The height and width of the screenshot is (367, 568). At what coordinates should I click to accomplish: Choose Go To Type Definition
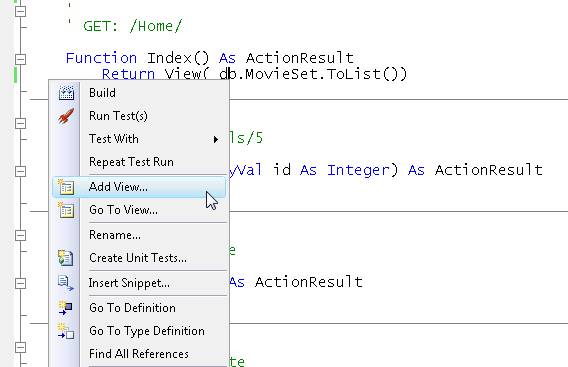pyautogui.click(x=139, y=331)
